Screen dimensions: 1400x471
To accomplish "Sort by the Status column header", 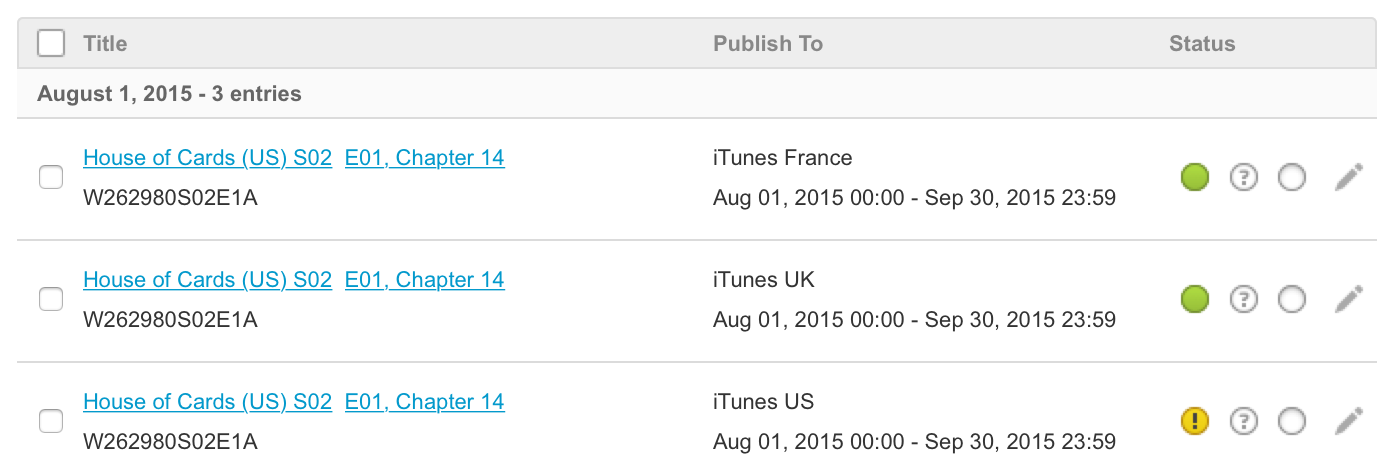I will point(1202,44).
